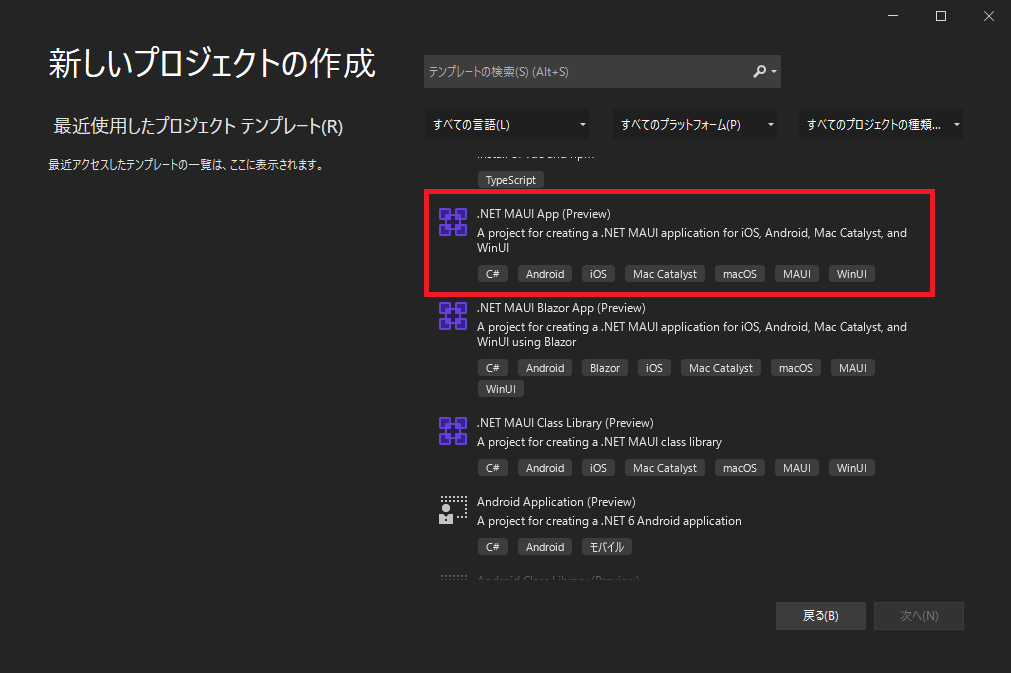Minimize the dialog window

pos(893,15)
